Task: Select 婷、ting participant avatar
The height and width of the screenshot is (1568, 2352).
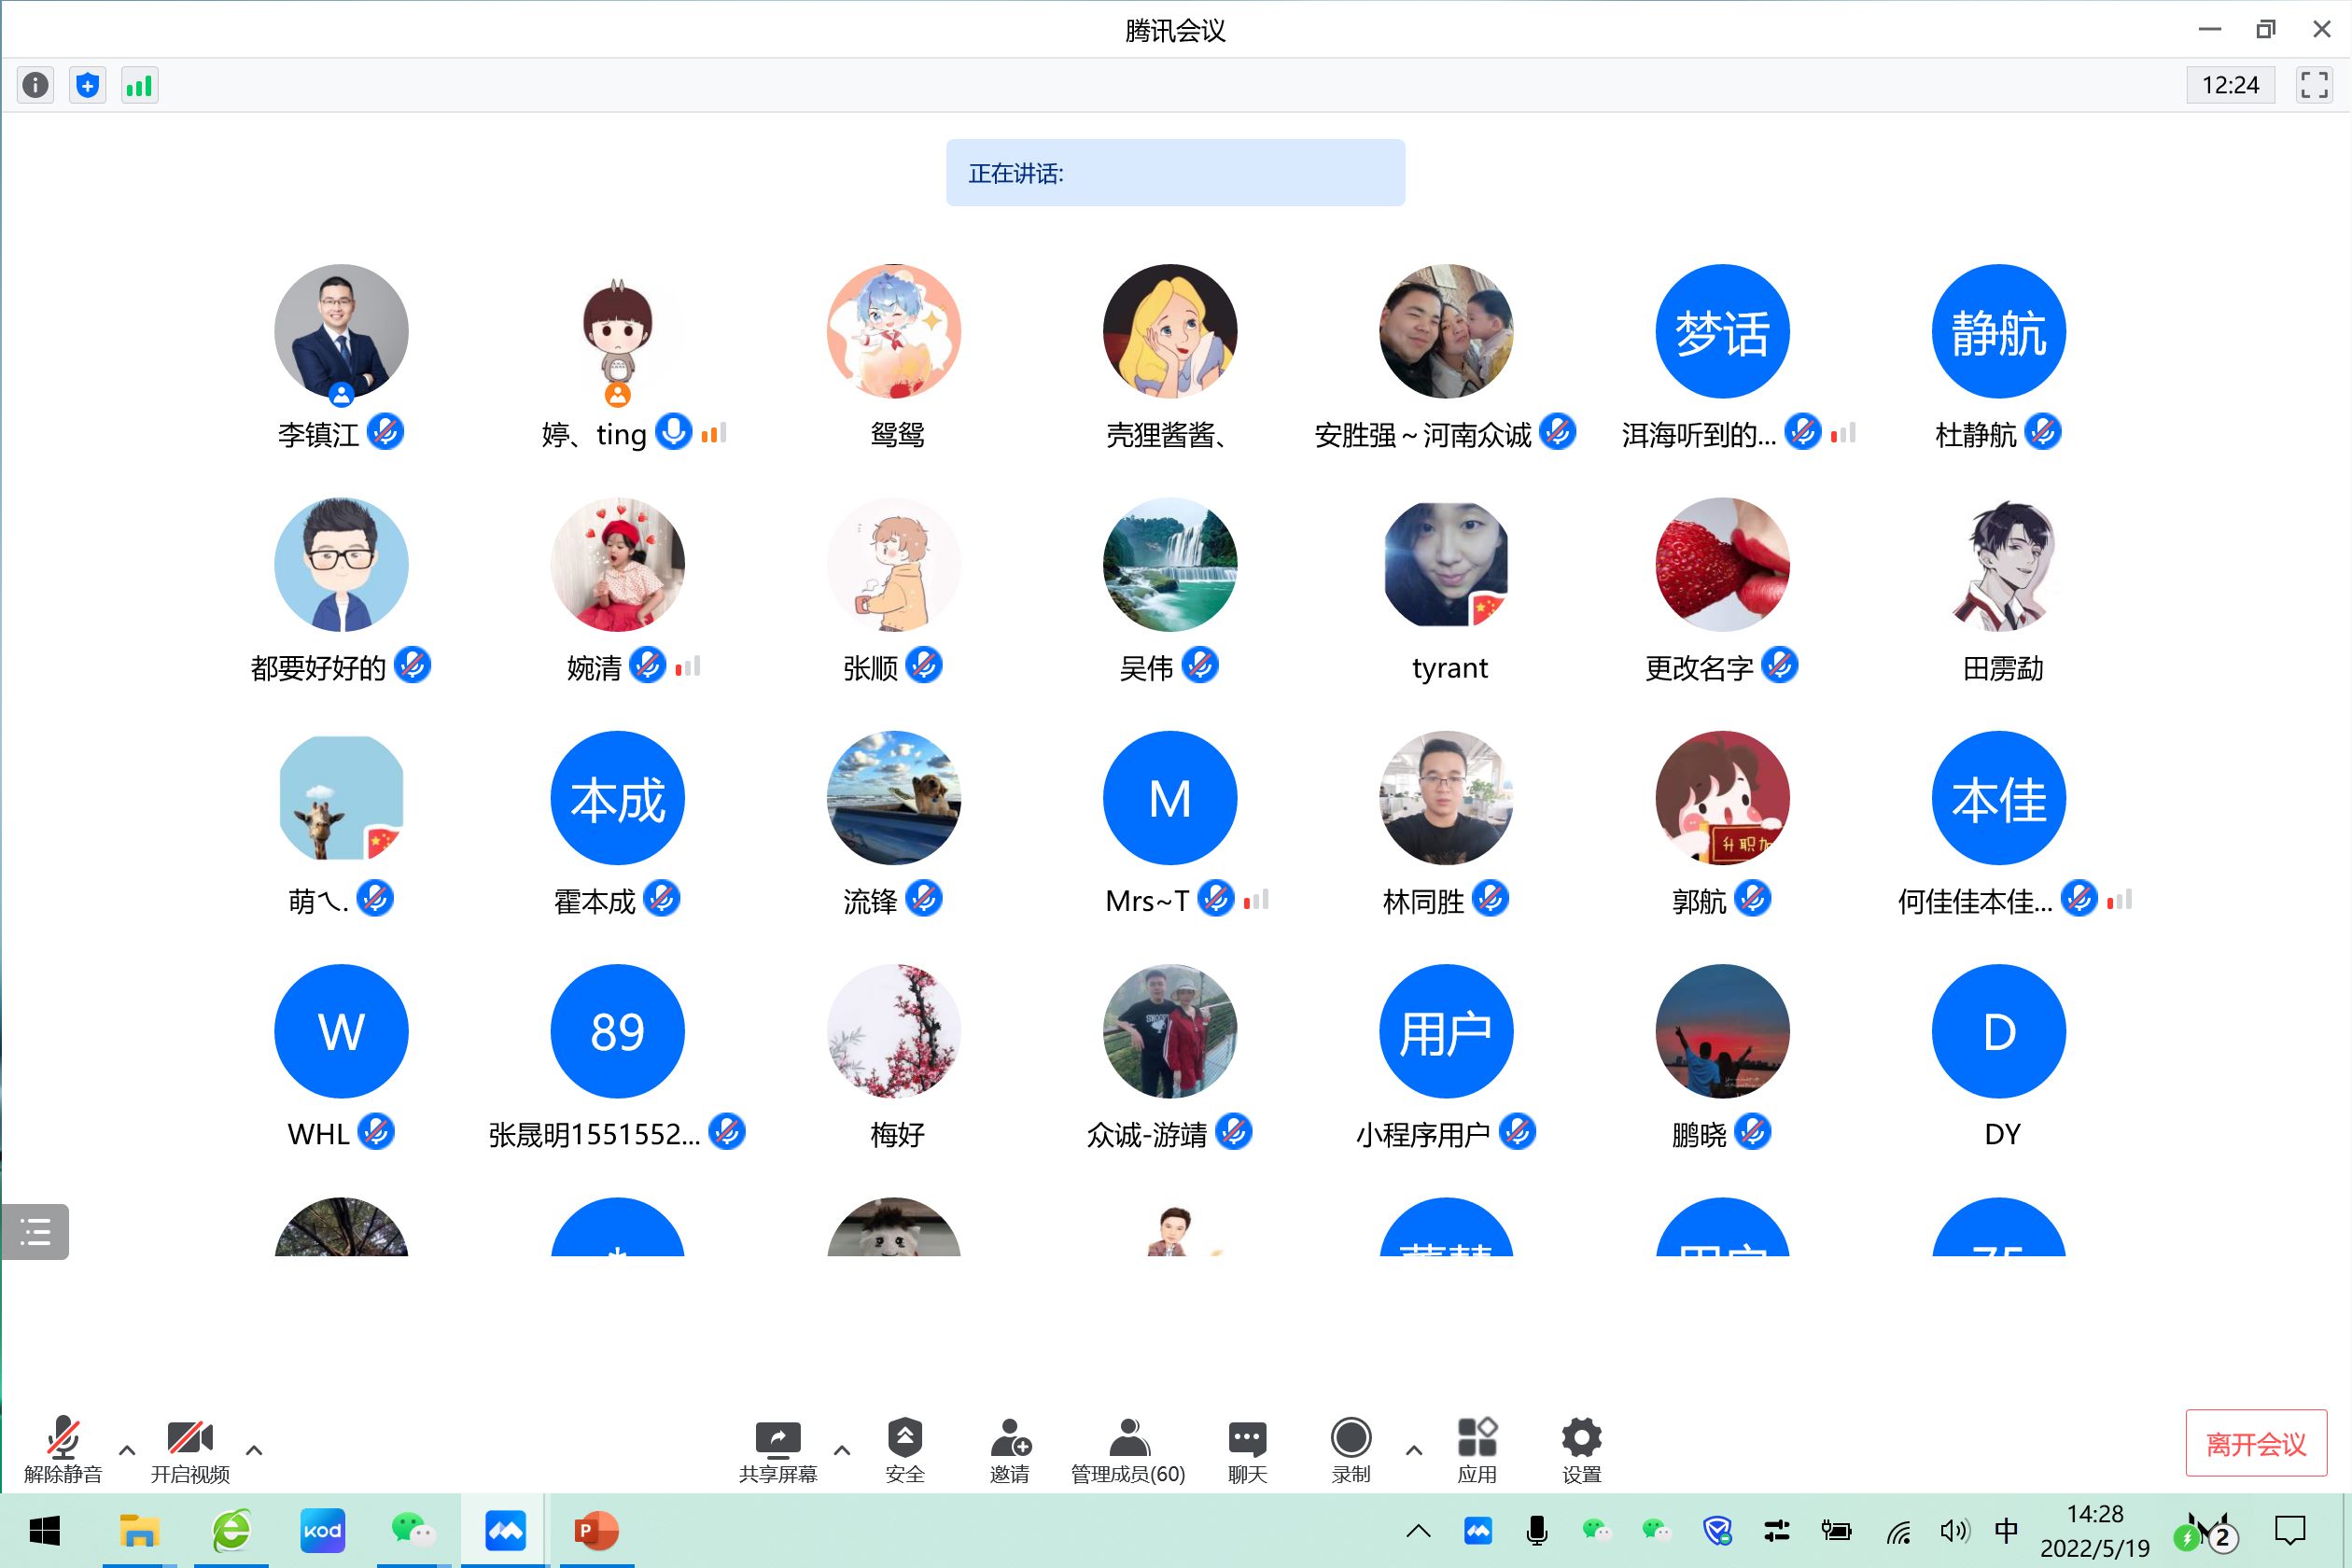Action: point(617,331)
